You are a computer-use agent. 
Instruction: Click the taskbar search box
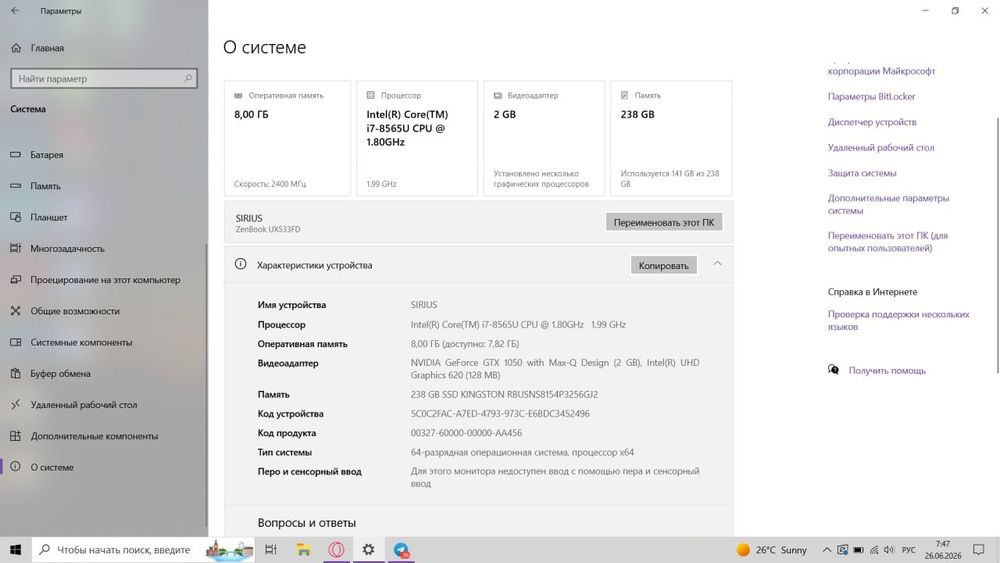143,550
